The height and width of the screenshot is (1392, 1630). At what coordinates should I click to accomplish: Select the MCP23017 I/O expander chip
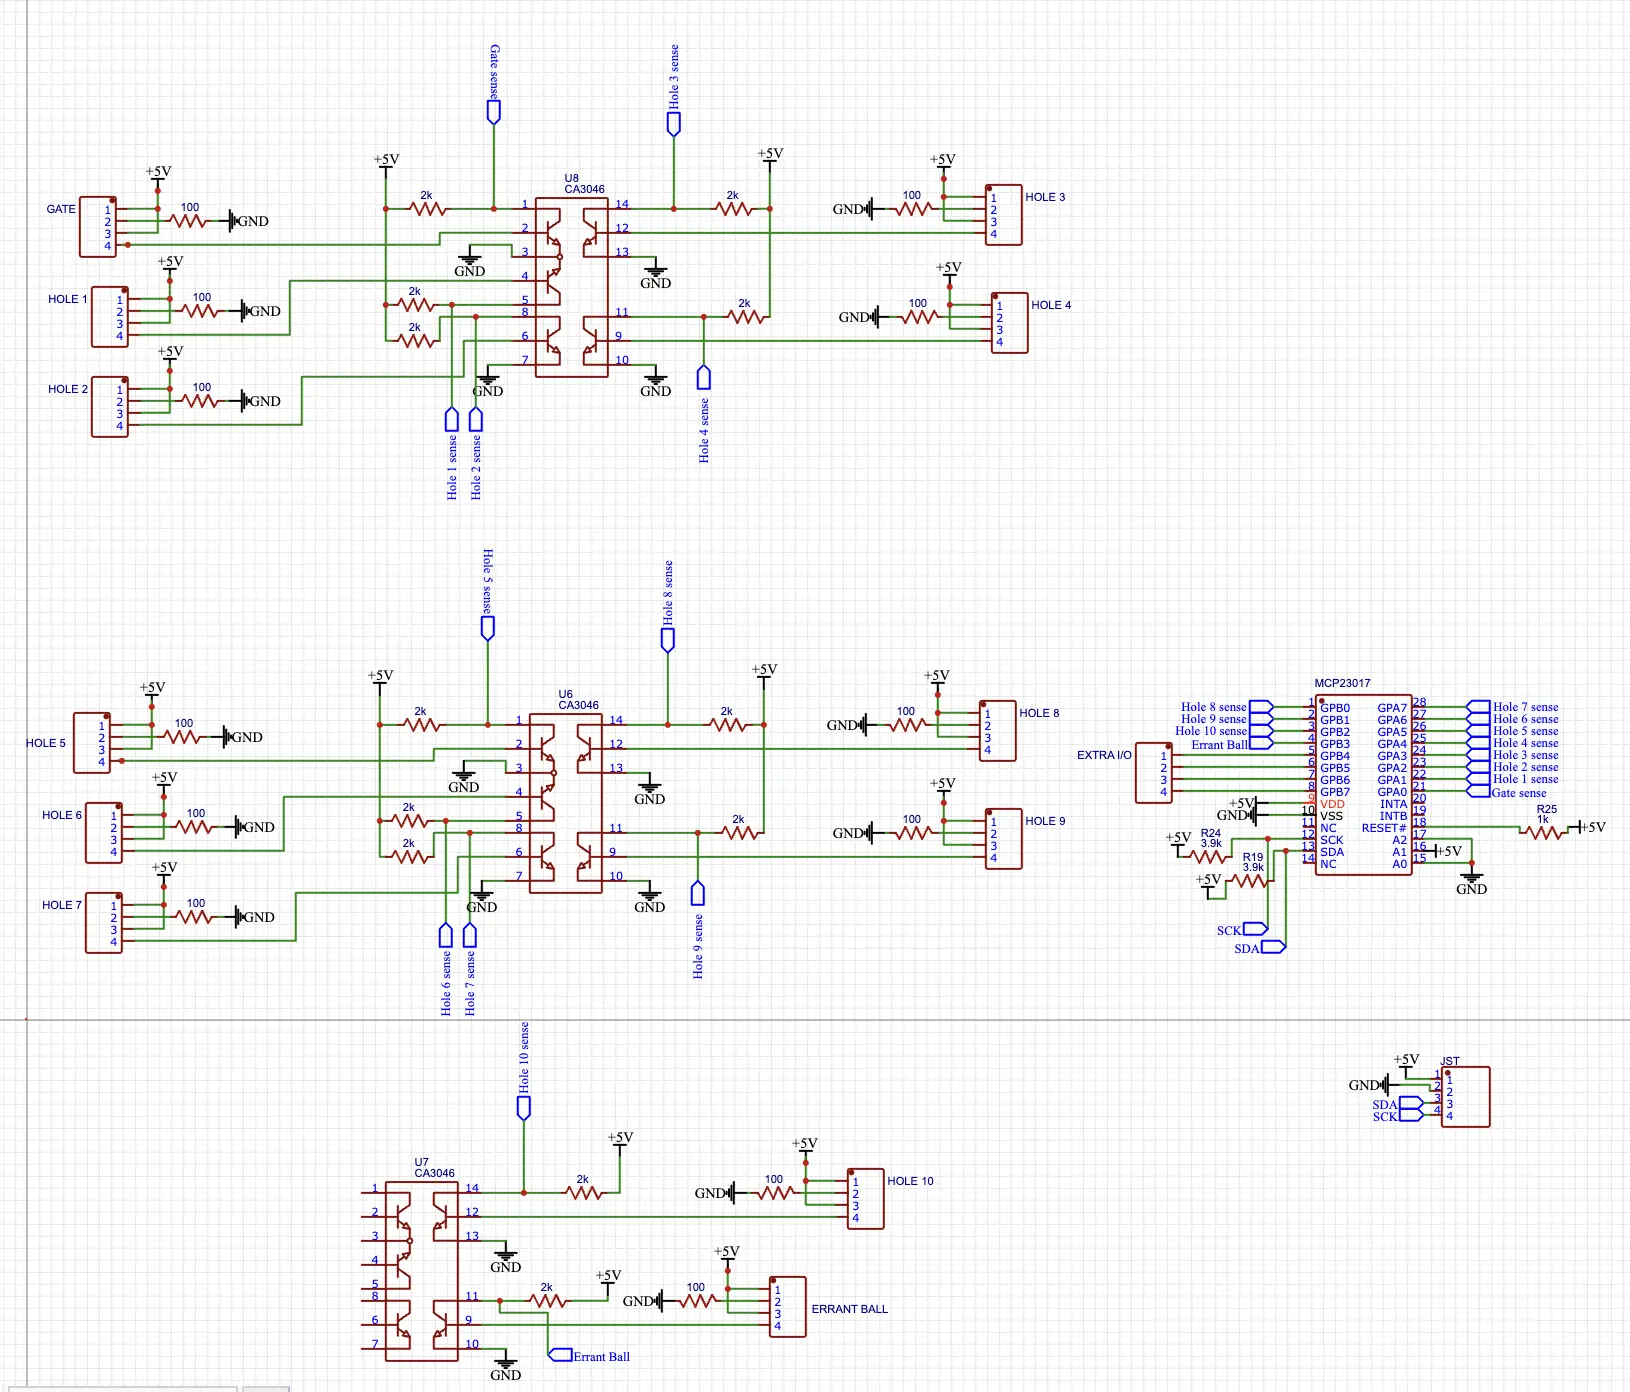(x=1363, y=785)
